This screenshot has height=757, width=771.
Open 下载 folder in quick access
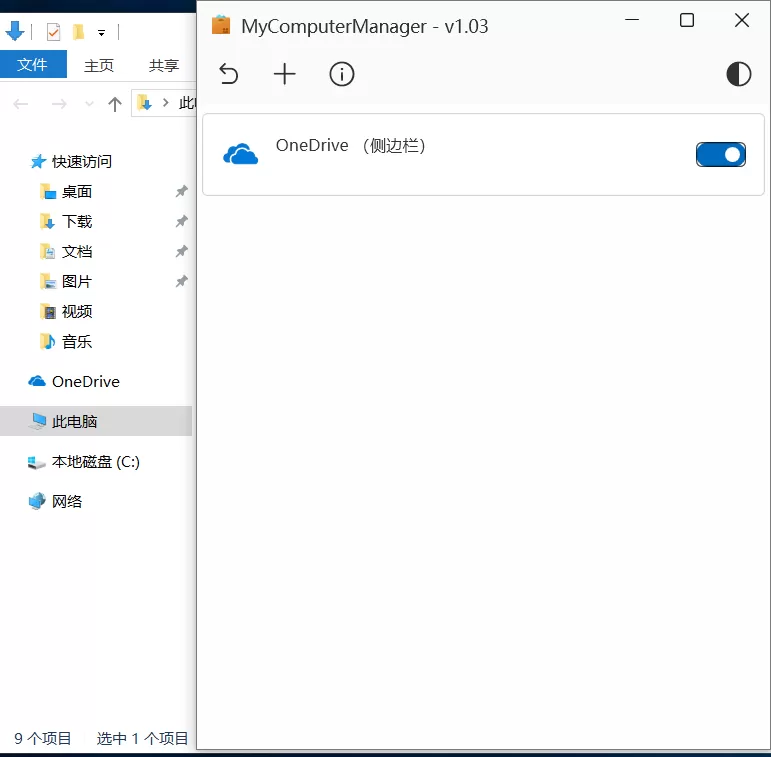77,222
